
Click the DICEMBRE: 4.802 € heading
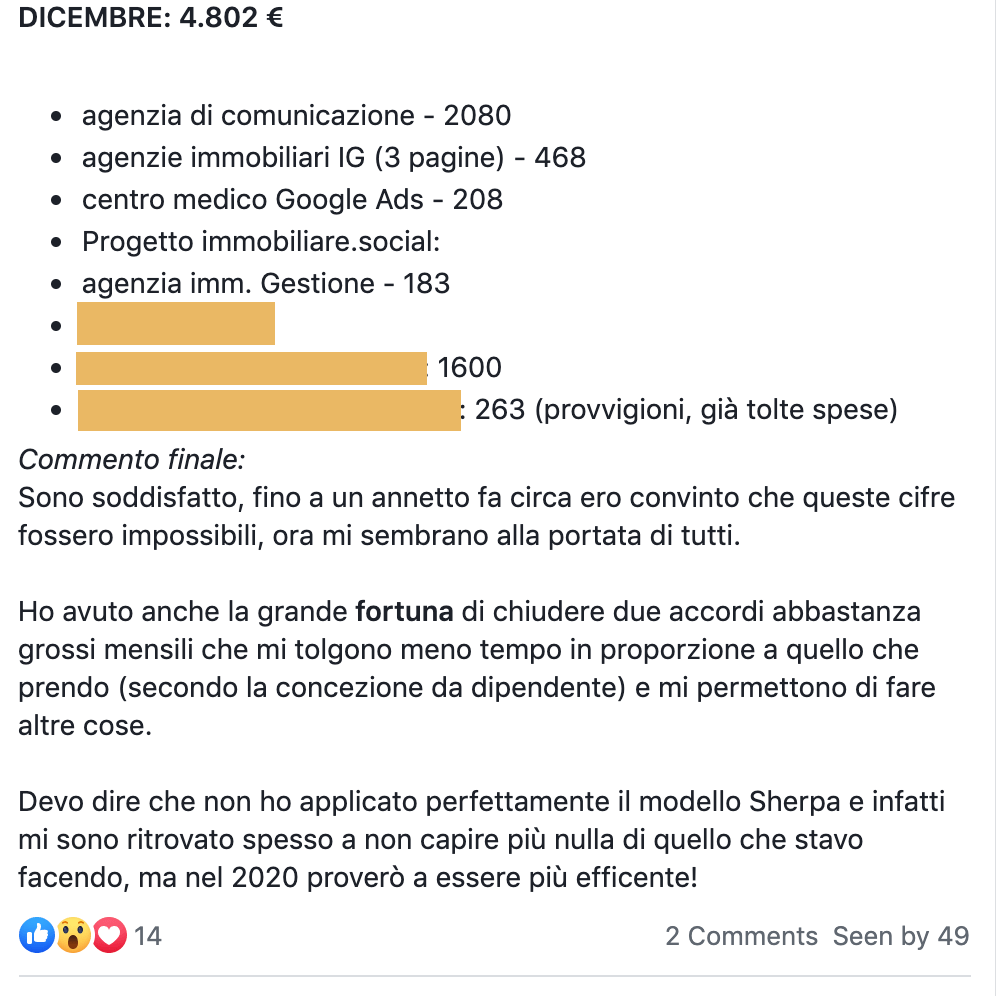click(x=151, y=17)
